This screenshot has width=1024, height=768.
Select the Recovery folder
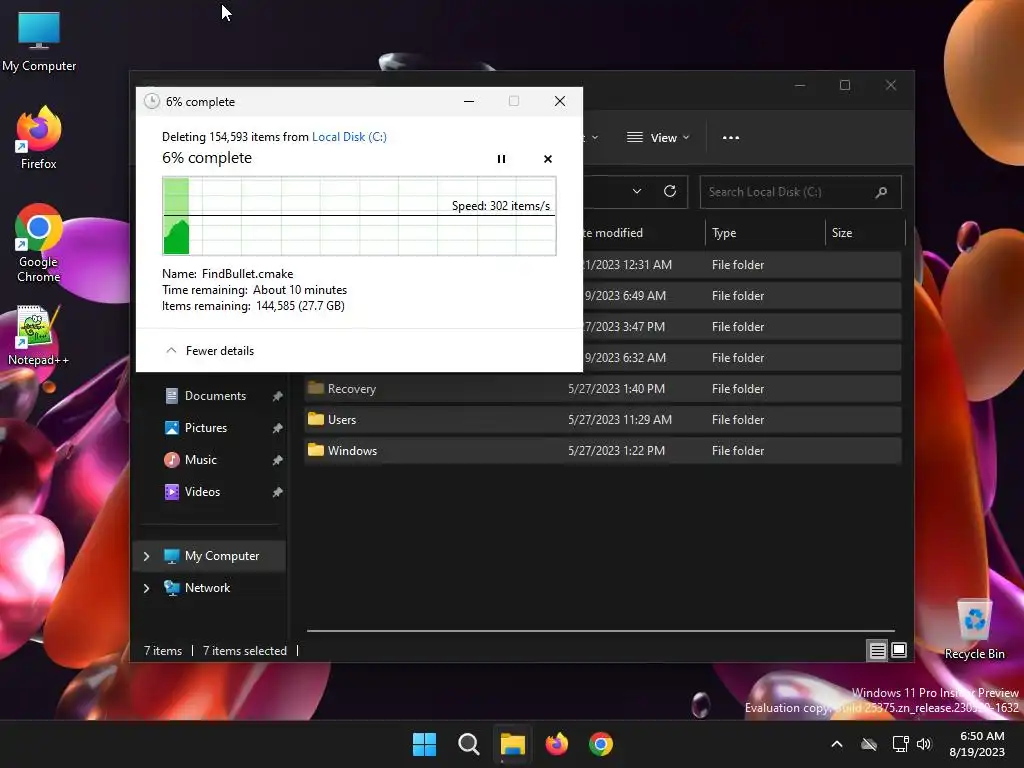coord(603,389)
